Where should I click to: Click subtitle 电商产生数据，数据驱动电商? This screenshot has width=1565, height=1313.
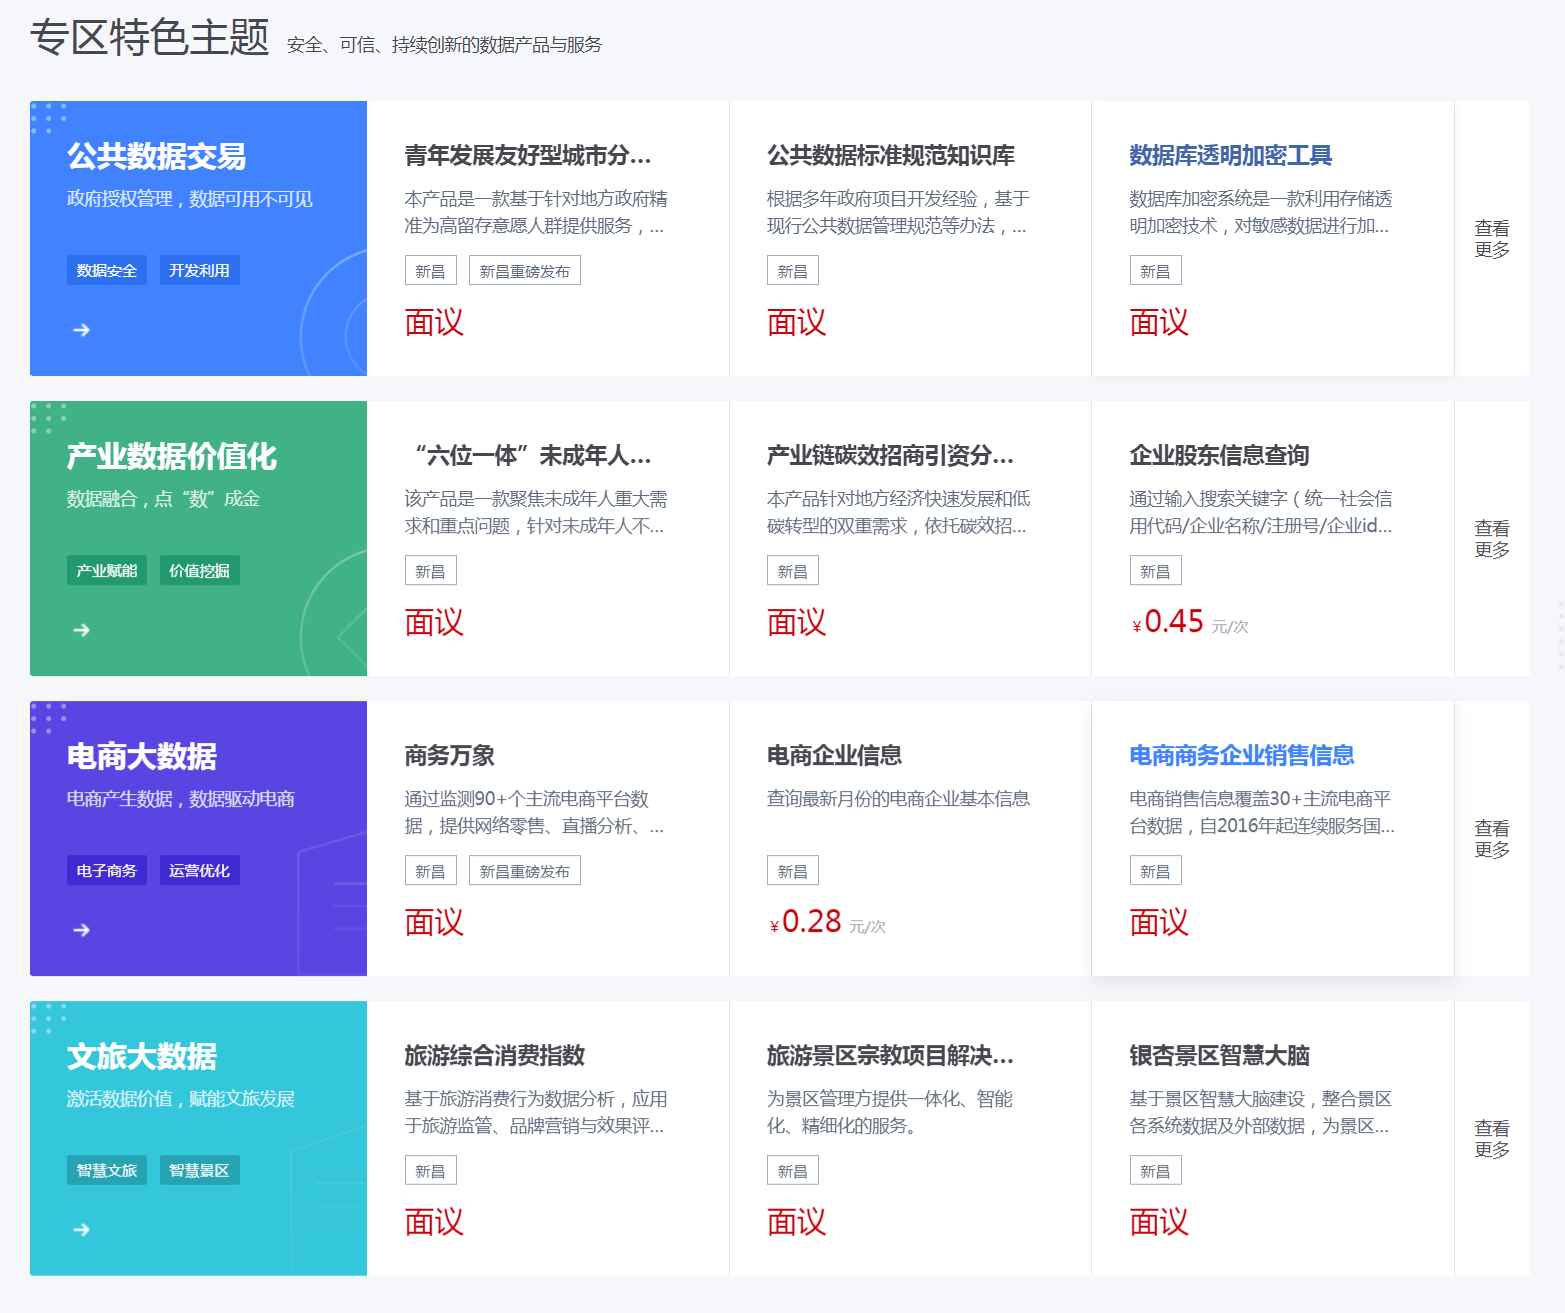[181, 799]
